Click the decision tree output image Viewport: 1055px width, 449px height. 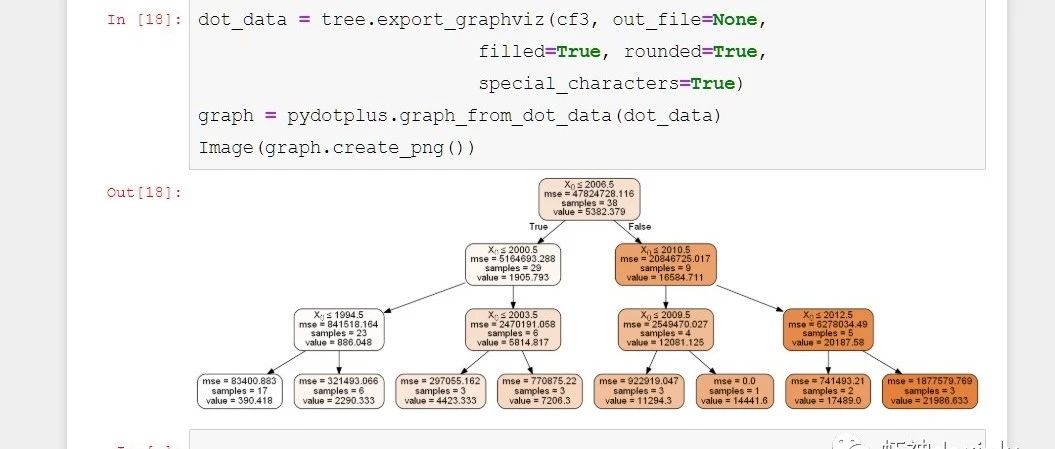coord(587,293)
